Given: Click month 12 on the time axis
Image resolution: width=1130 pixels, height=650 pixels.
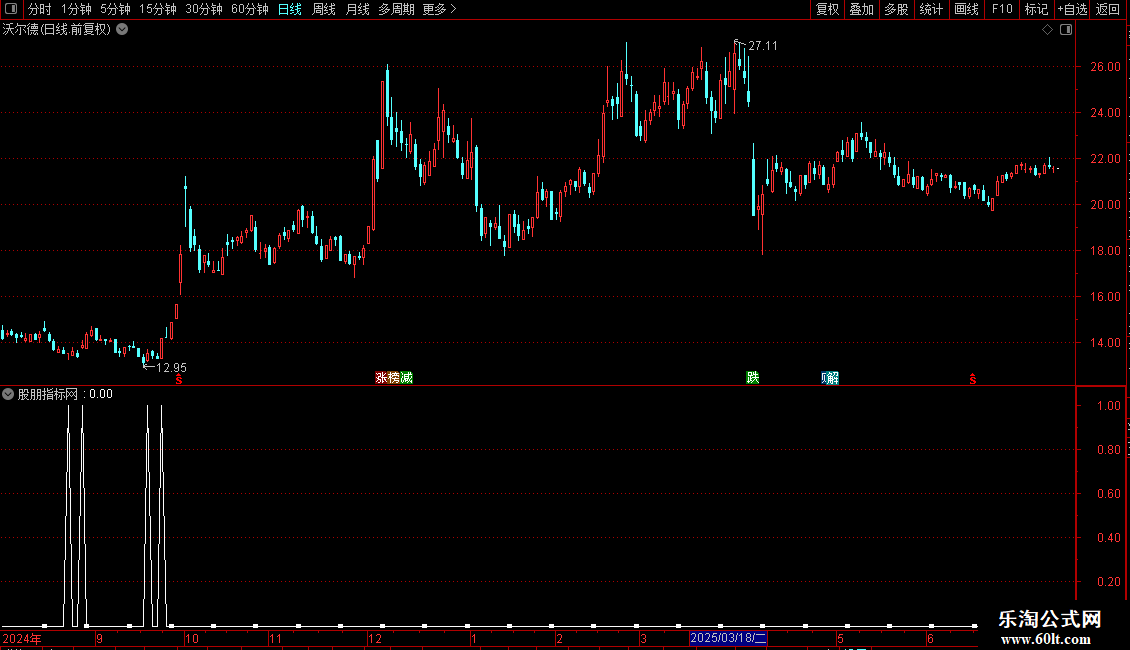Looking at the screenshot, I should click(x=375, y=638).
